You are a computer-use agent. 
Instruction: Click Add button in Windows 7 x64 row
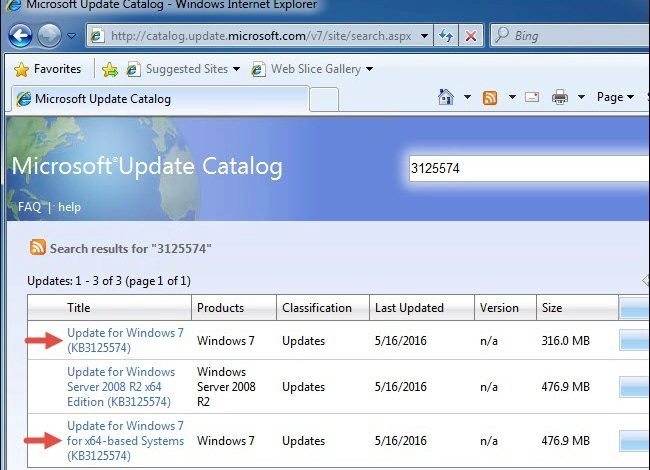(634, 441)
